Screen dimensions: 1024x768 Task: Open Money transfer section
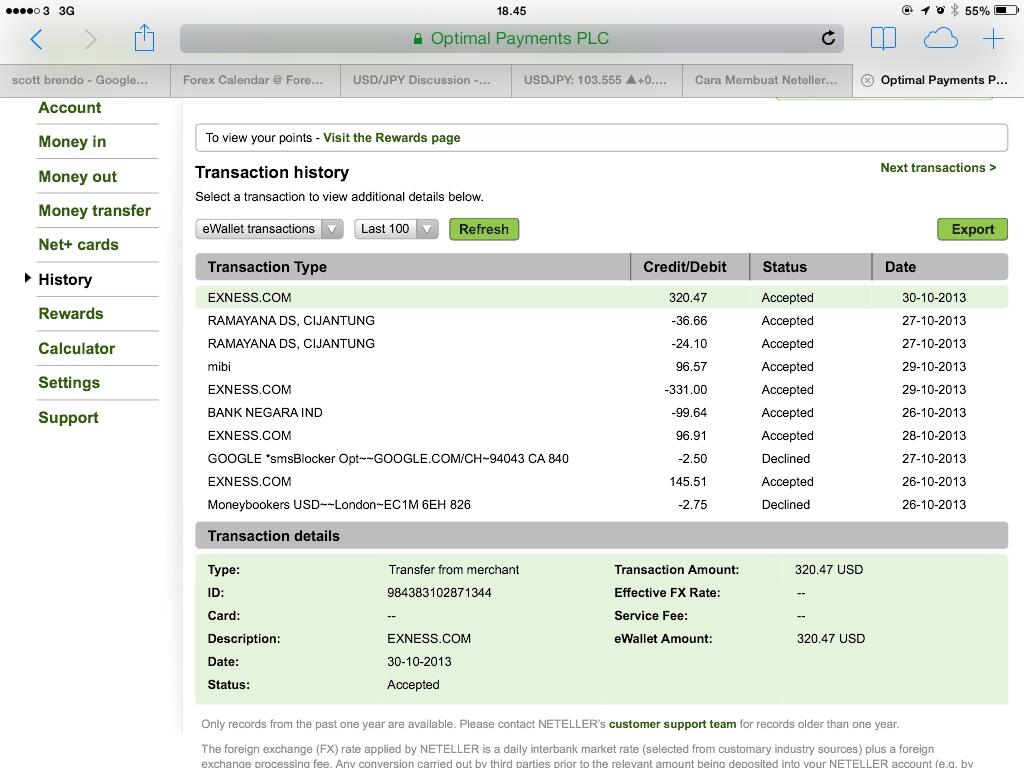94,210
